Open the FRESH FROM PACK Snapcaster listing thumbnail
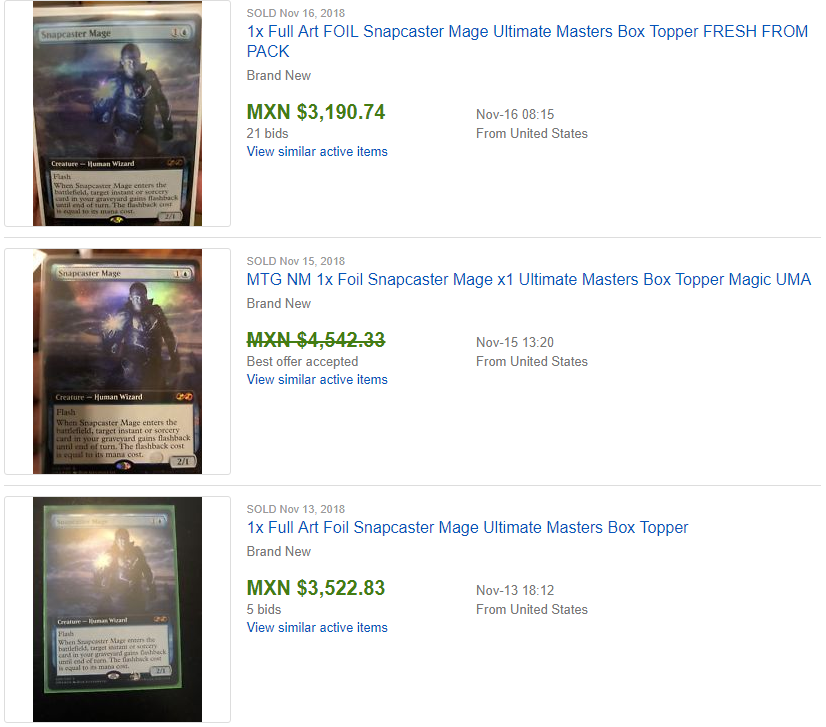The image size is (826, 727). point(117,113)
